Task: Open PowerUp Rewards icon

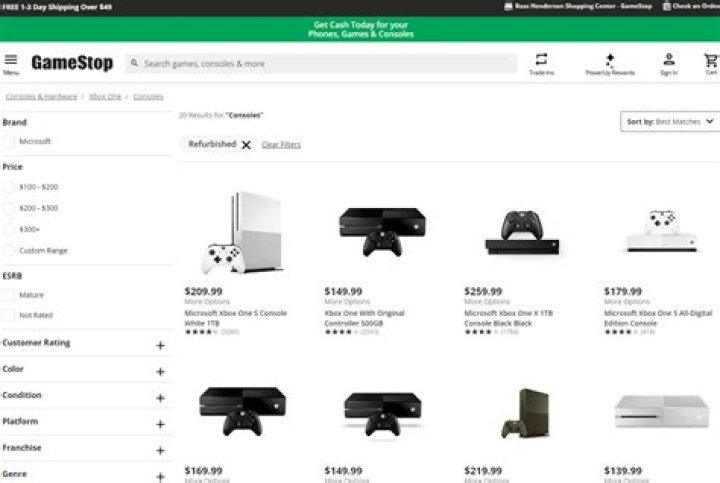Action: pyautogui.click(x=610, y=60)
